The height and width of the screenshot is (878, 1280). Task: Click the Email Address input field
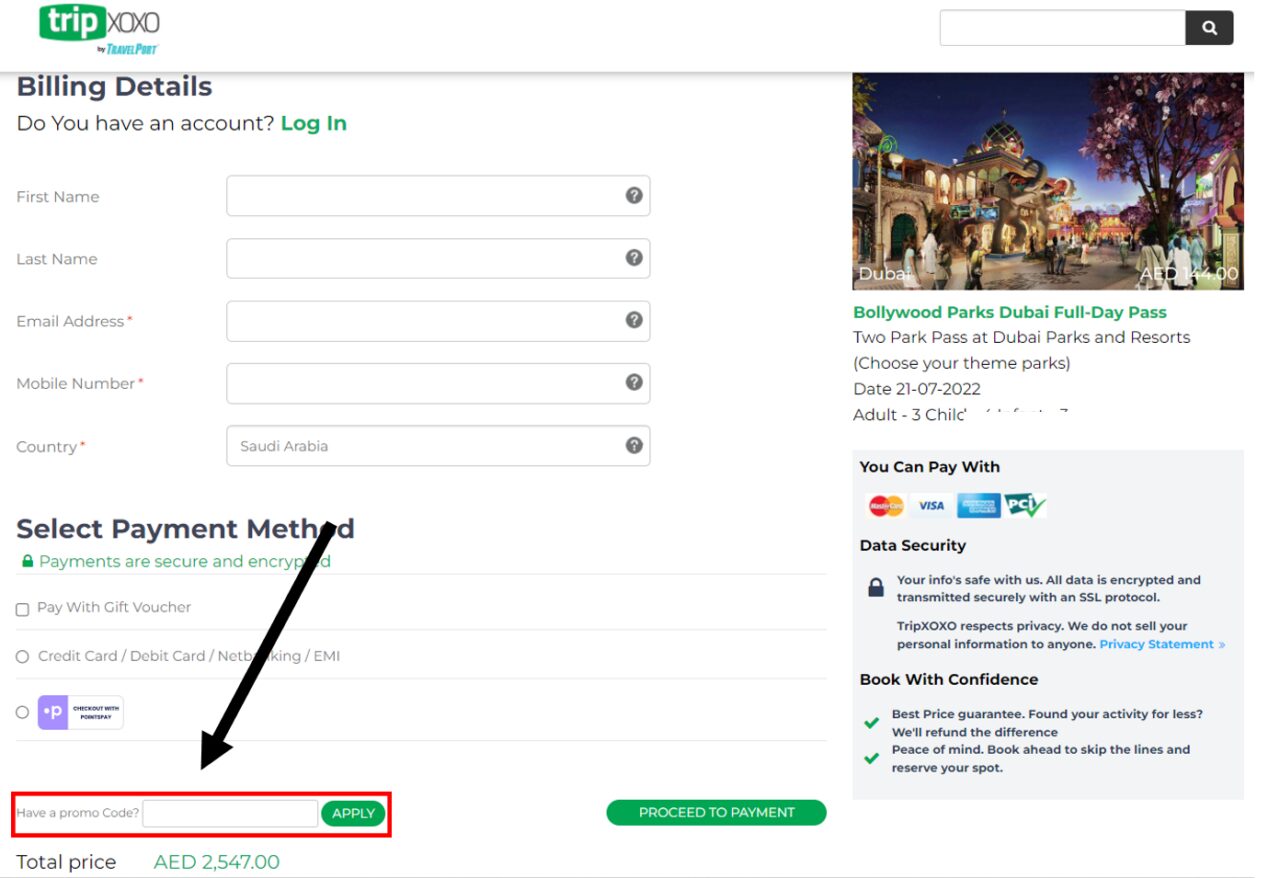point(438,321)
